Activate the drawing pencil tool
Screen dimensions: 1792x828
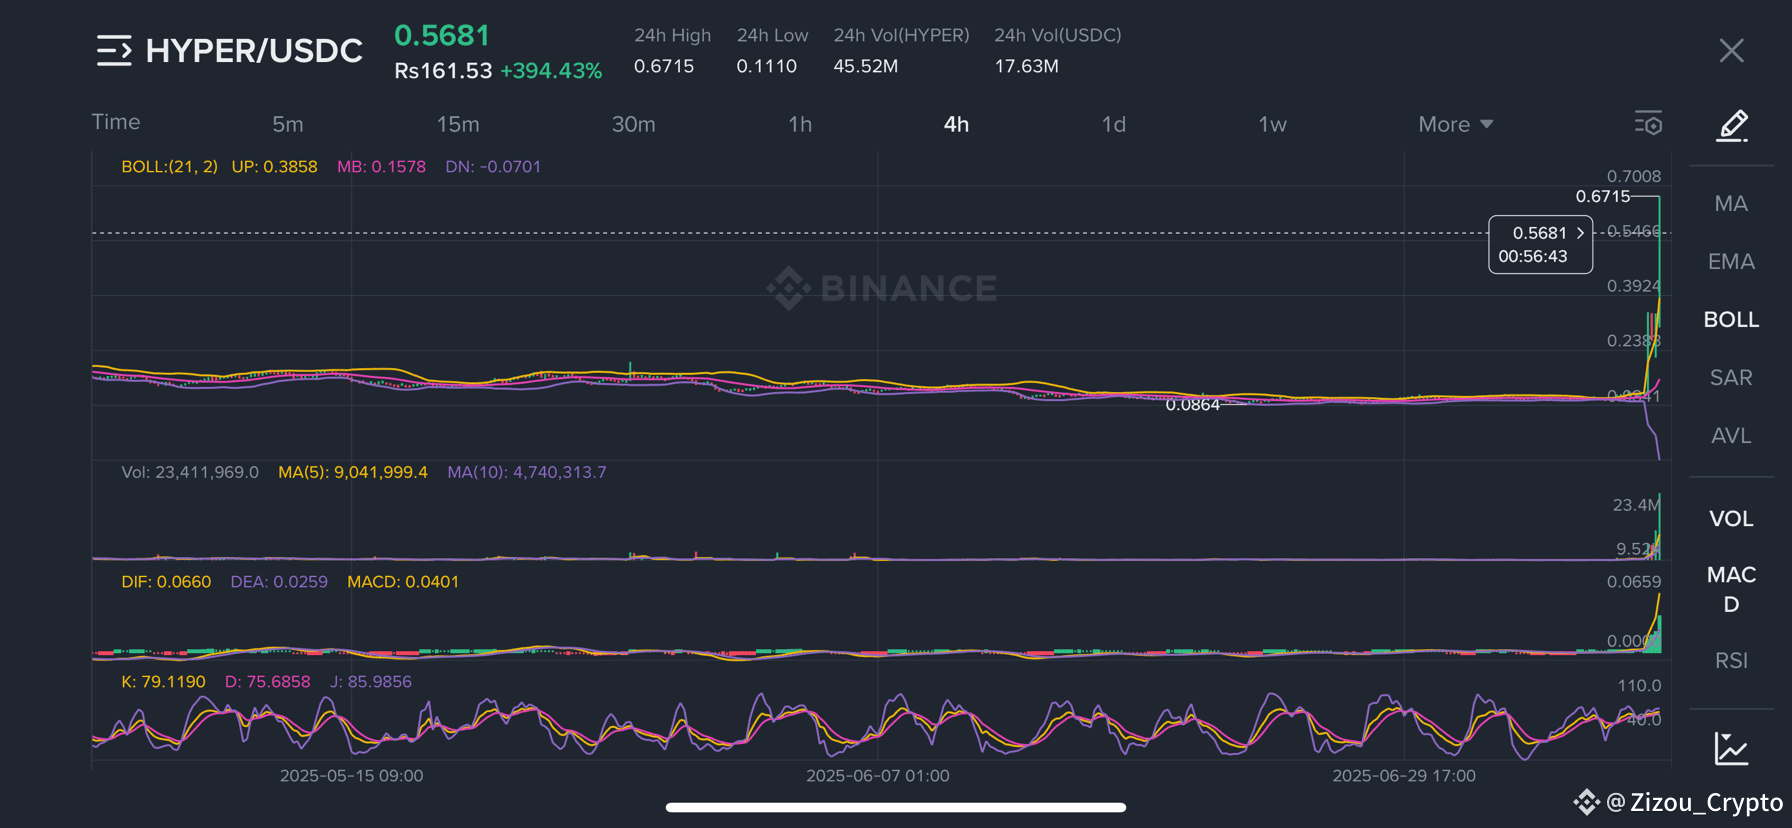[x=1732, y=125]
